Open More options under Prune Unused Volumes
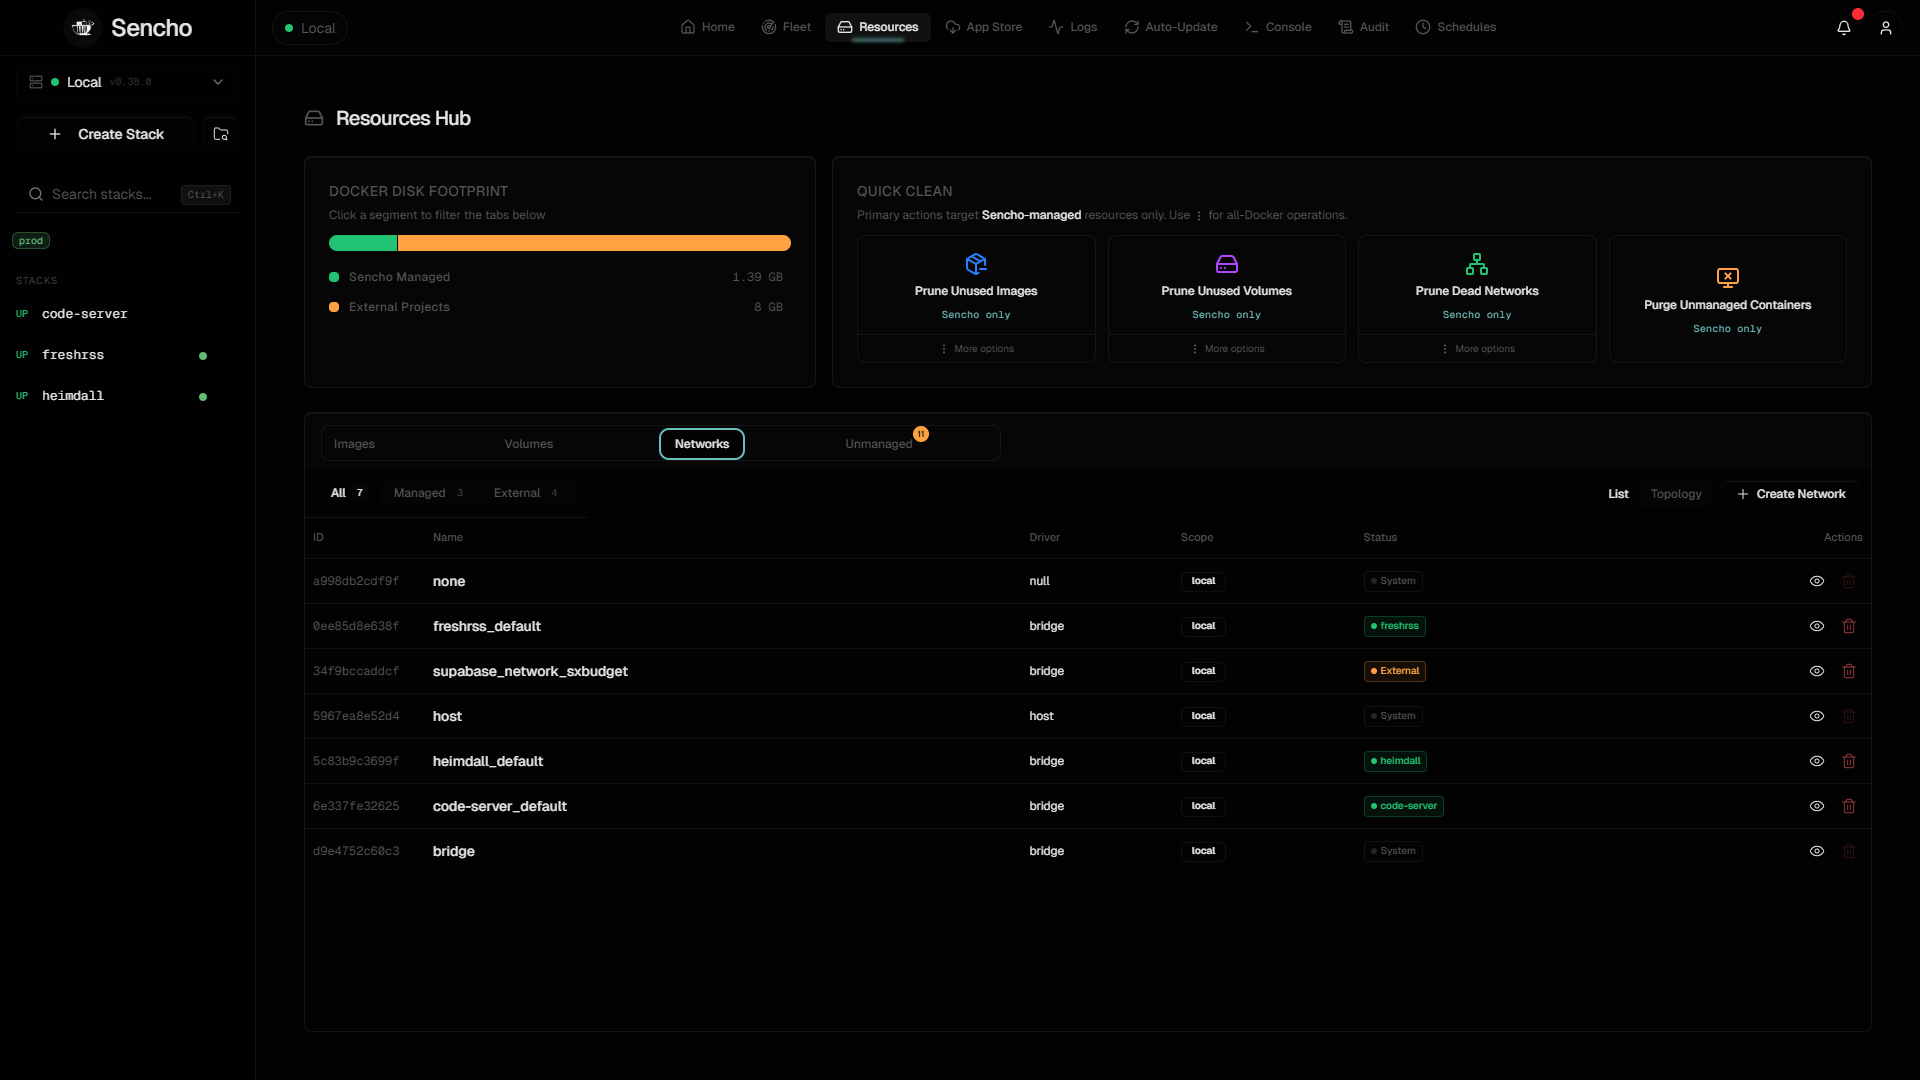Image resolution: width=1920 pixels, height=1080 pixels. 1227,349
